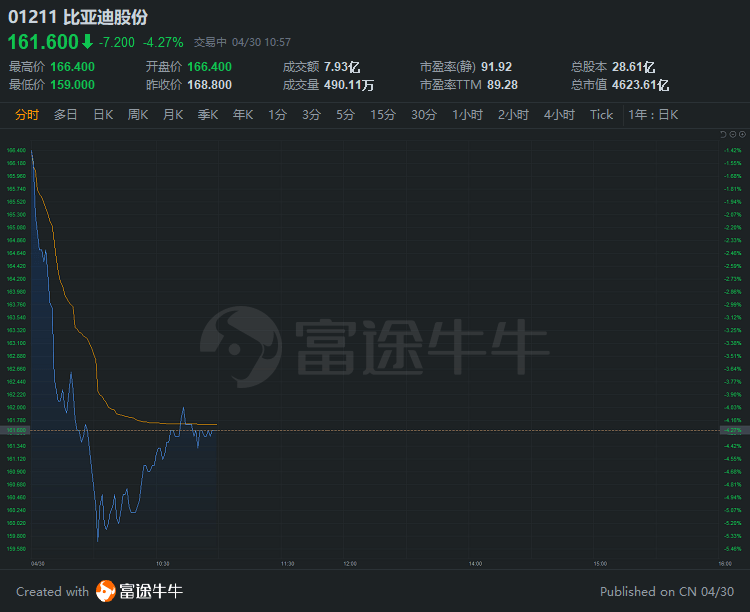Select the 分时 intraday tab
The width and height of the screenshot is (750, 612).
pyautogui.click(x=27, y=115)
